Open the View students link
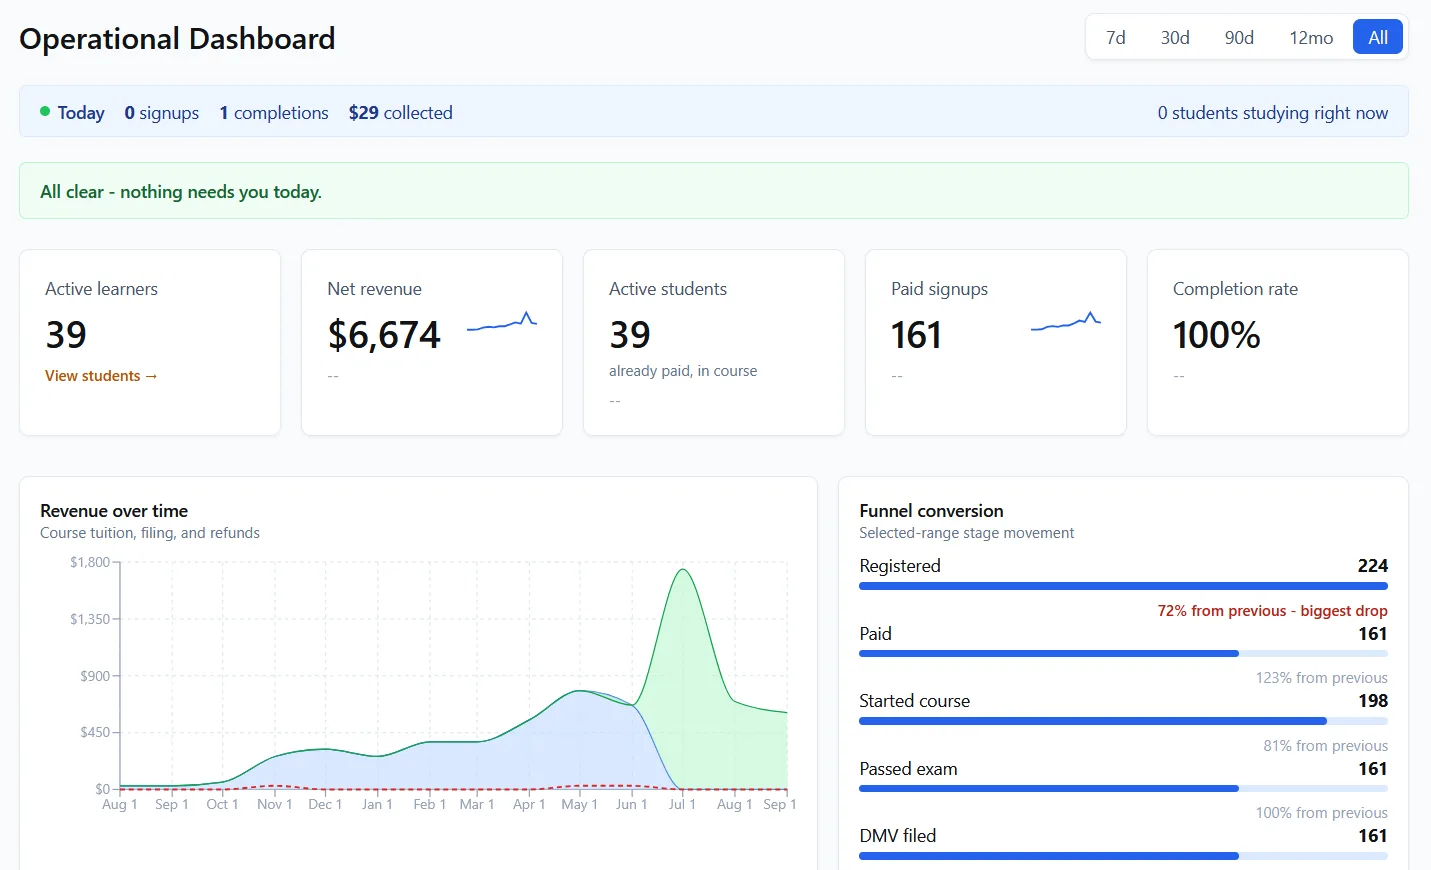This screenshot has height=870, width=1431. coord(101,376)
